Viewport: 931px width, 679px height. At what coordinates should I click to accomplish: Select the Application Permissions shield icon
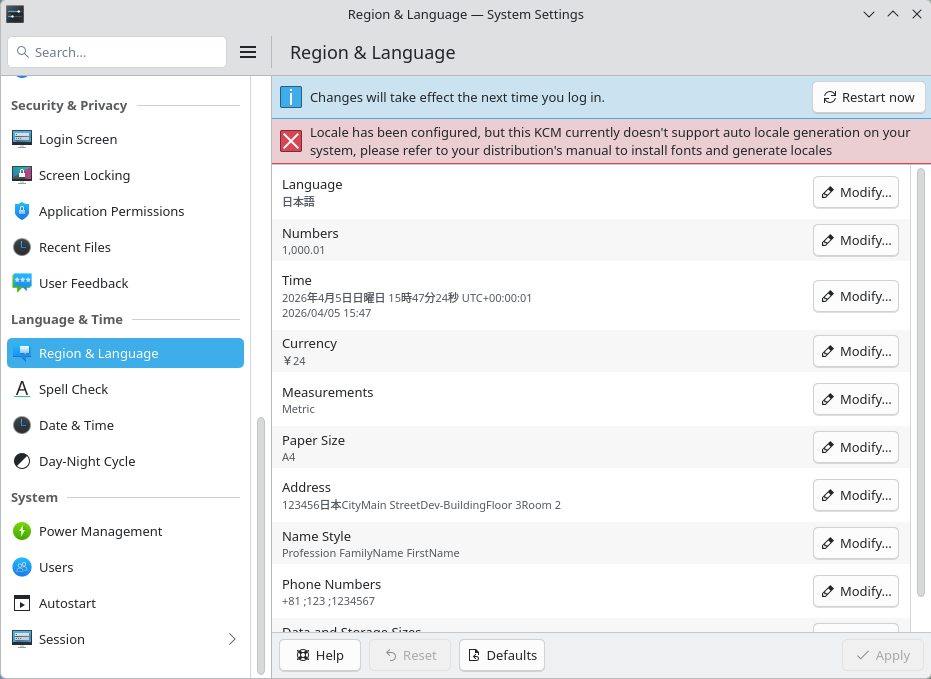point(22,211)
